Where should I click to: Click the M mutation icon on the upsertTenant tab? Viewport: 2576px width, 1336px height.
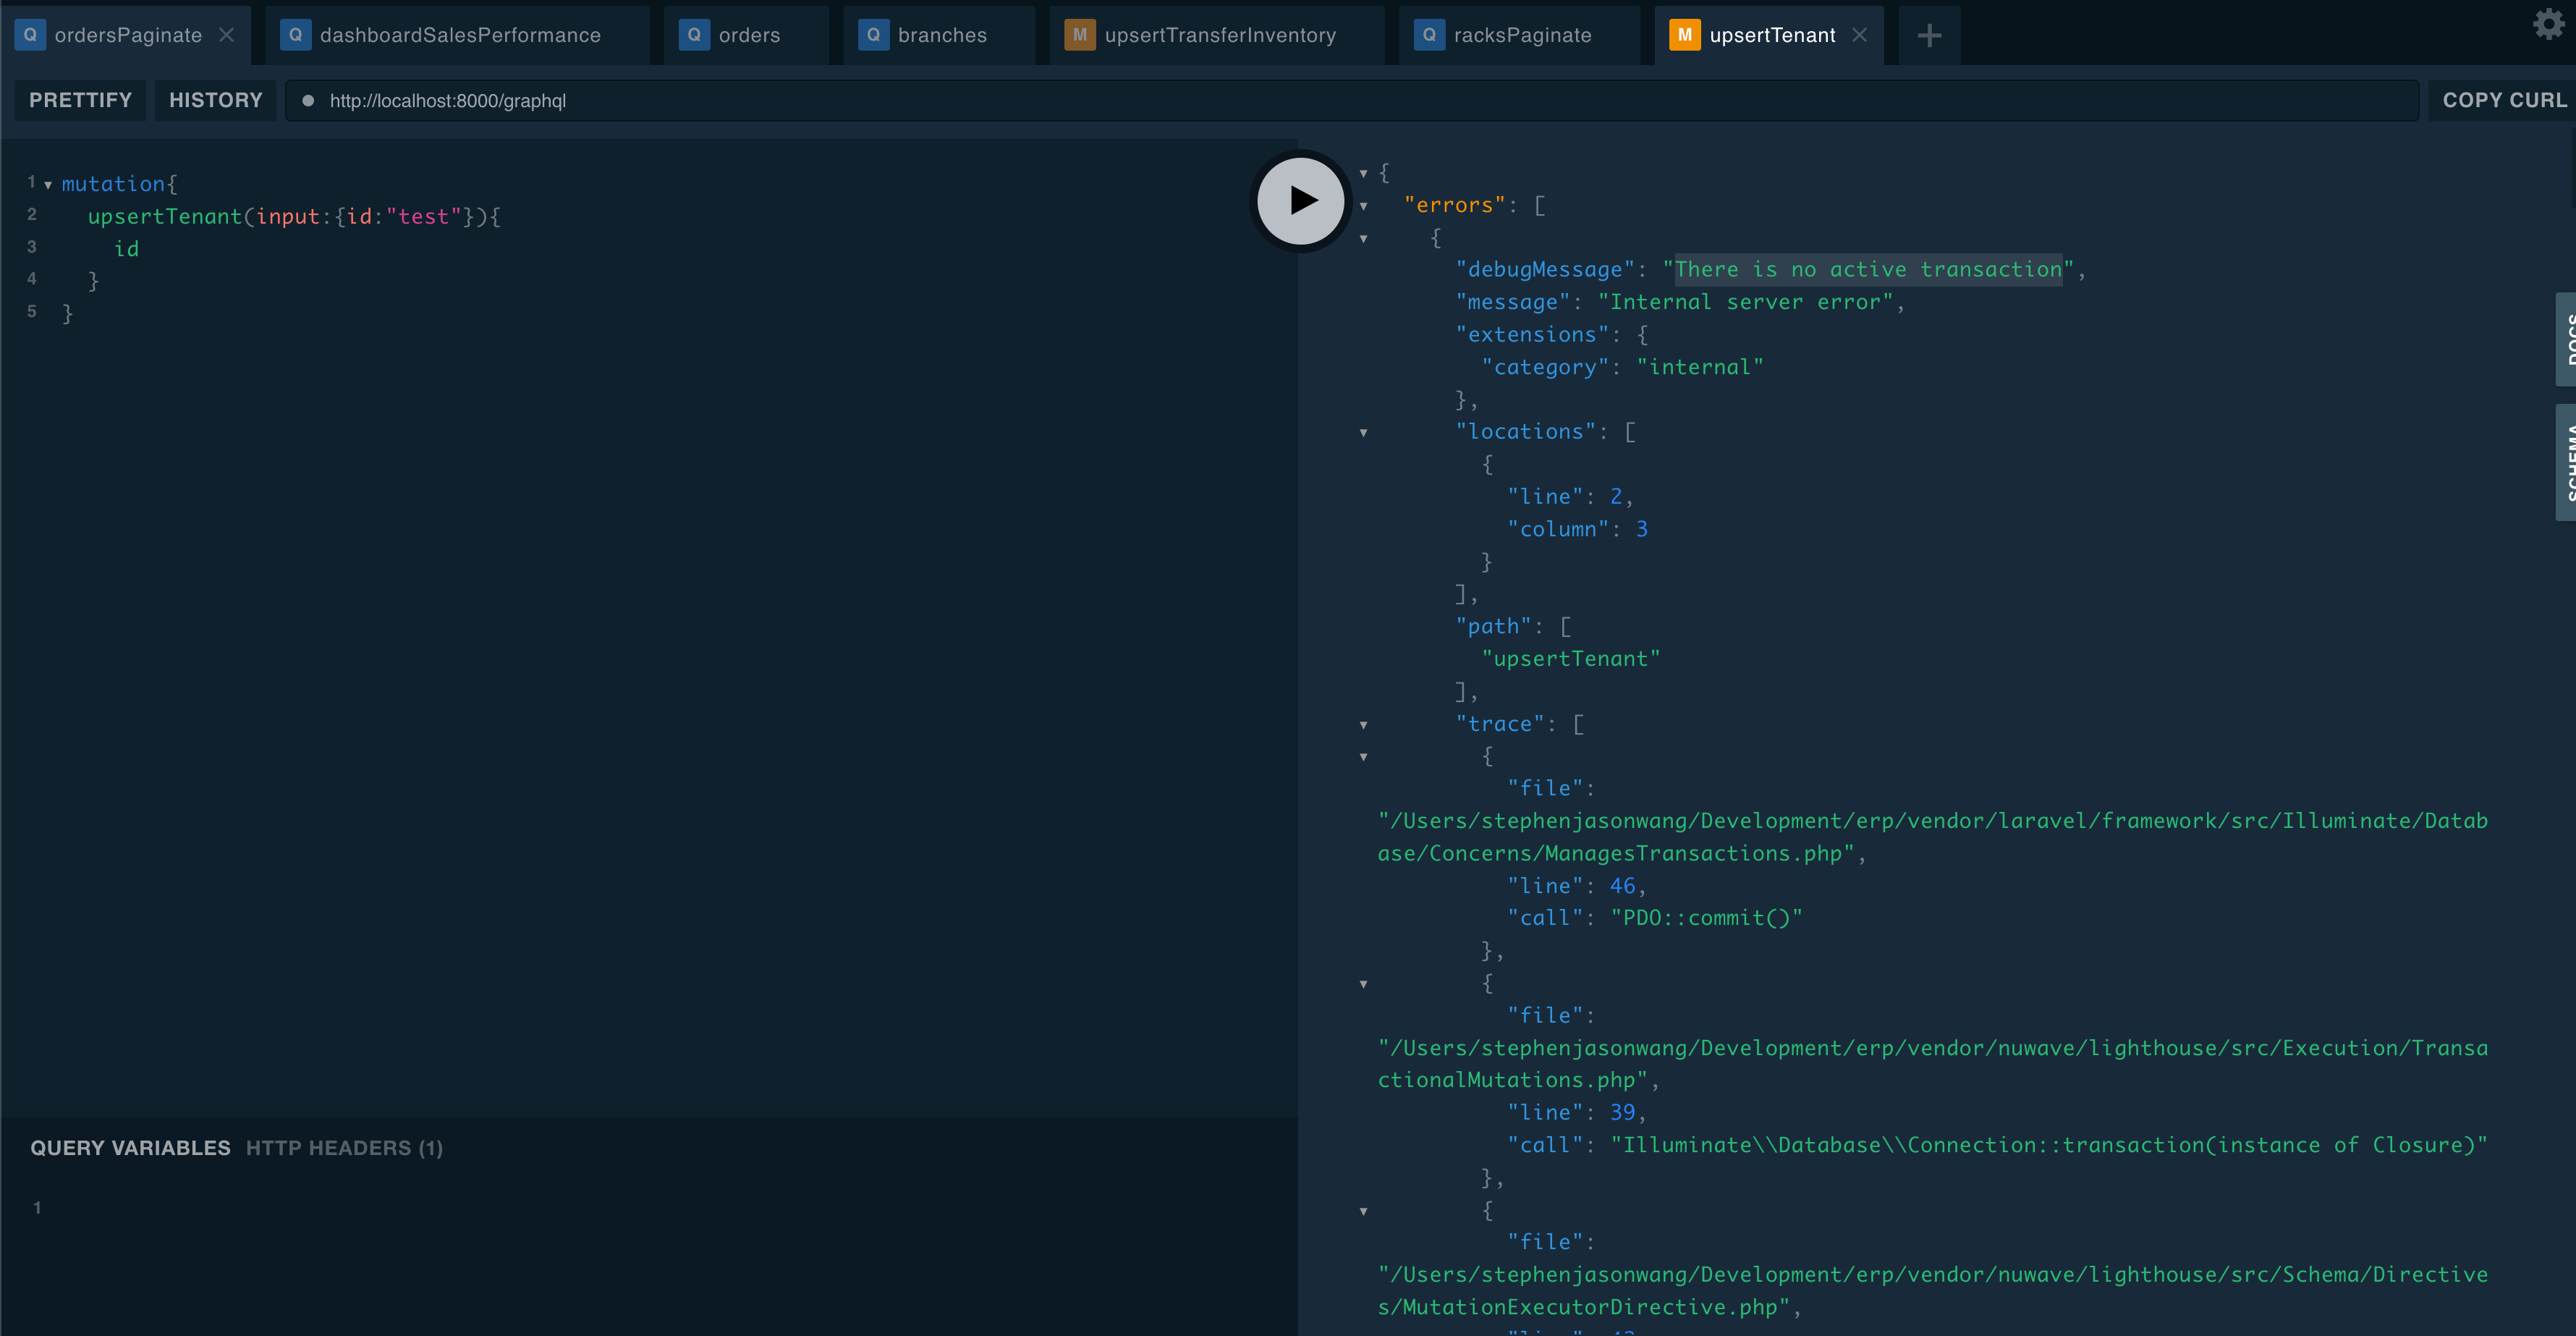click(x=1685, y=34)
